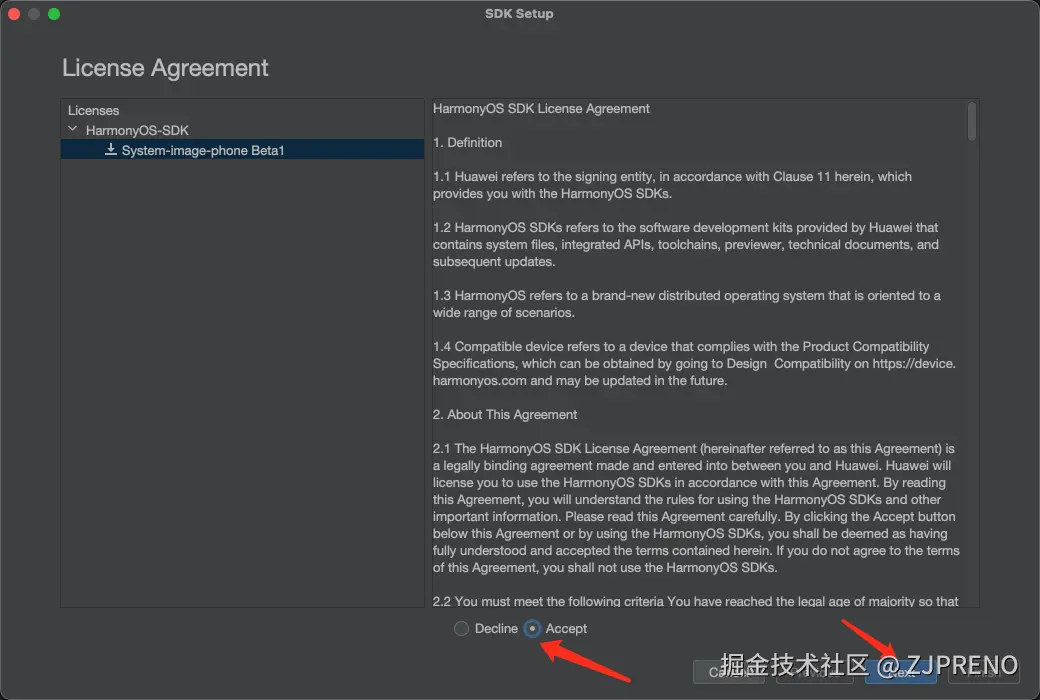Click the Licenses header text
This screenshot has height=700, width=1040.
94,110
